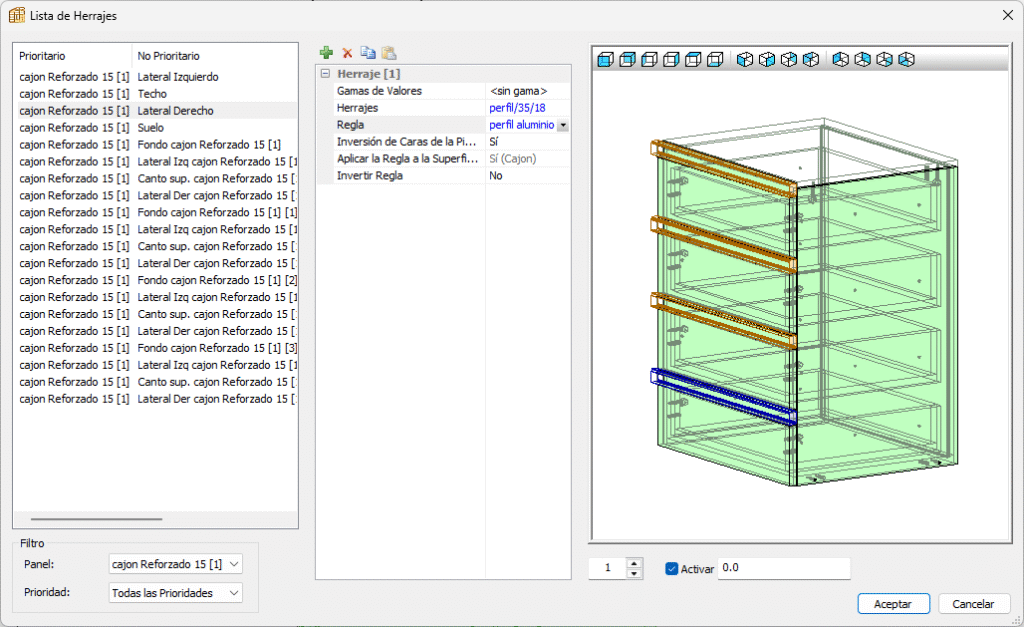The width and height of the screenshot is (1024, 627).
Task: Click the Prioritario column header
Action: (x=72, y=56)
